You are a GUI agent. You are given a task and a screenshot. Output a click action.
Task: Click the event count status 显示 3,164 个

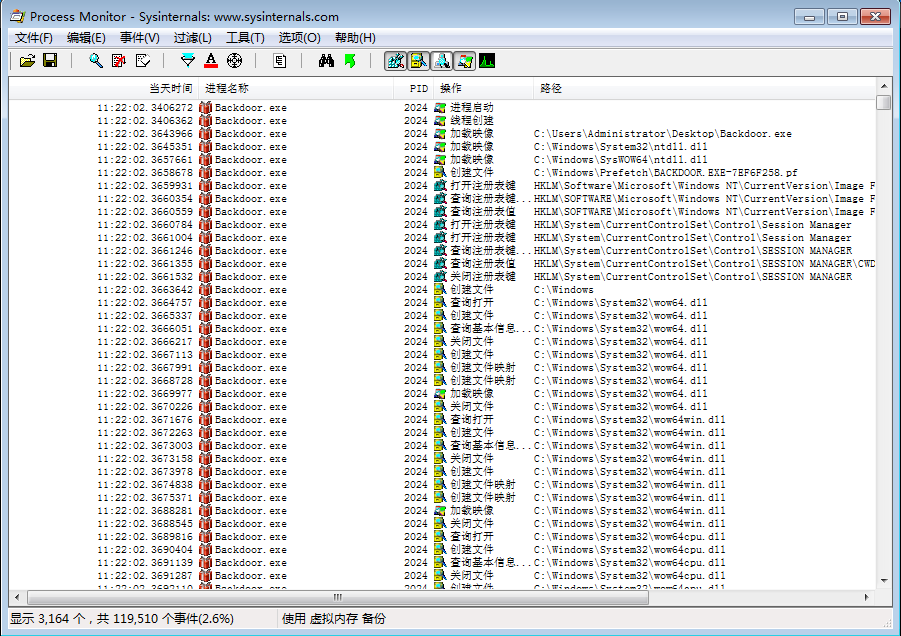[48, 619]
